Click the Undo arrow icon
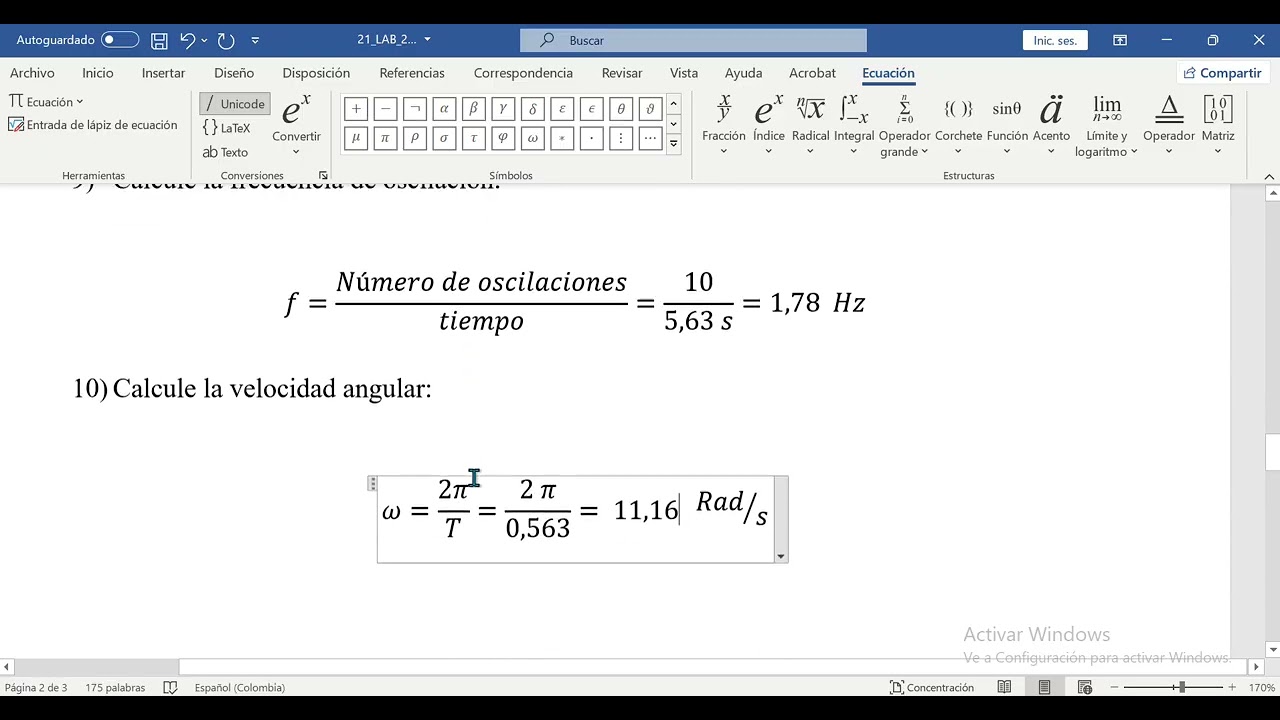The image size is (1280, 720). pyautogui.click(x=187, y=40)
